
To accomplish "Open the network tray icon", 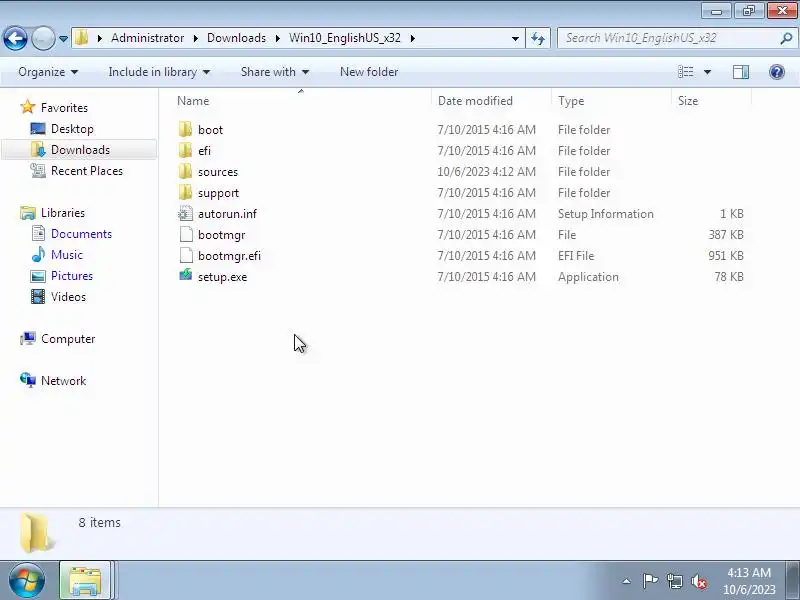I will (675, 581).
